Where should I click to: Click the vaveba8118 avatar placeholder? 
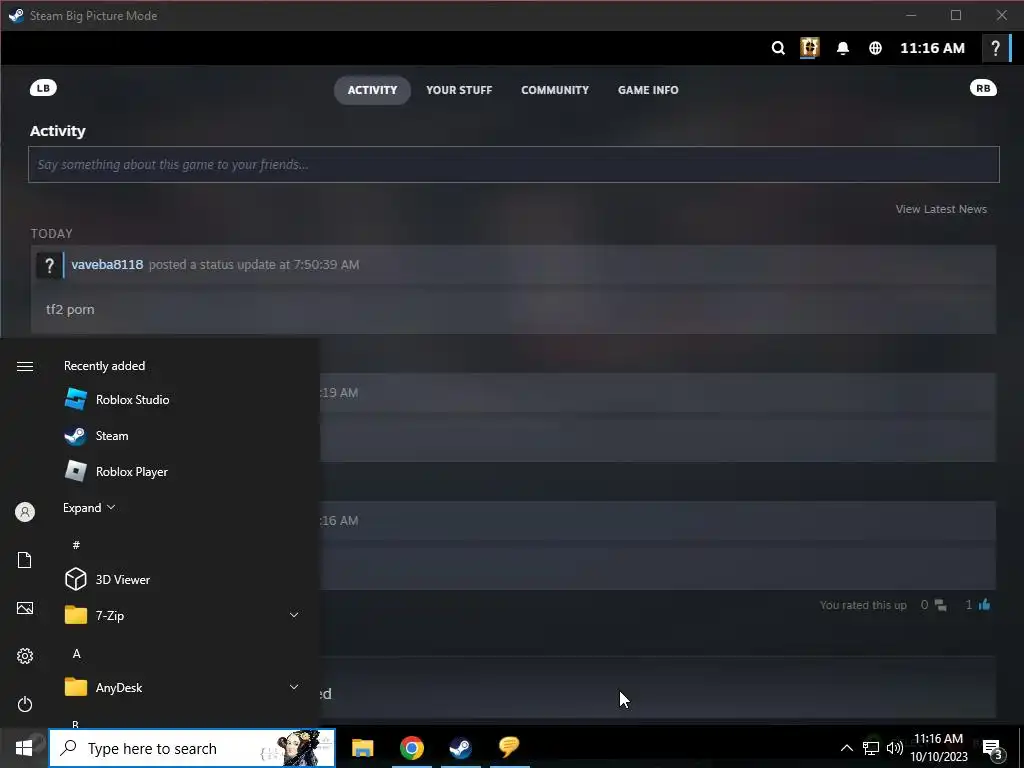click(49, 265)
